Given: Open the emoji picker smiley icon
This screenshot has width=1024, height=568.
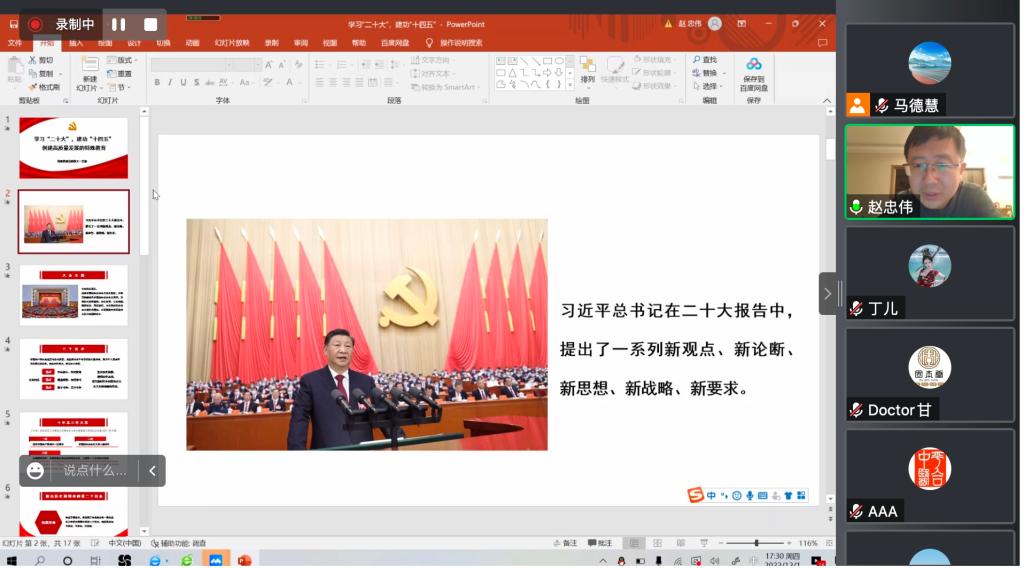Looking at the screenshot, I should tap(35, 471).
